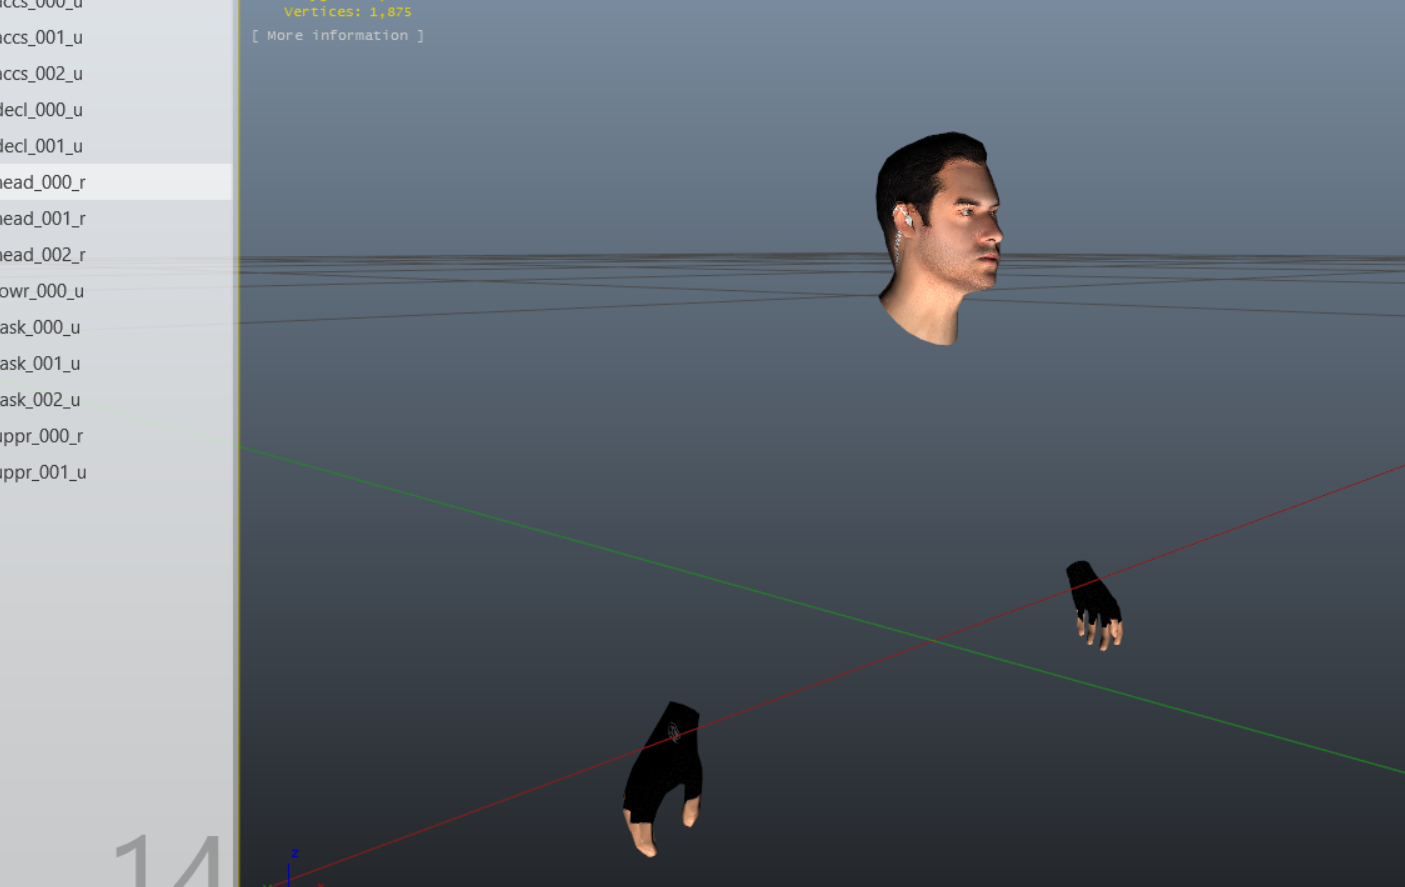Pick the task_000_u item

41,327
